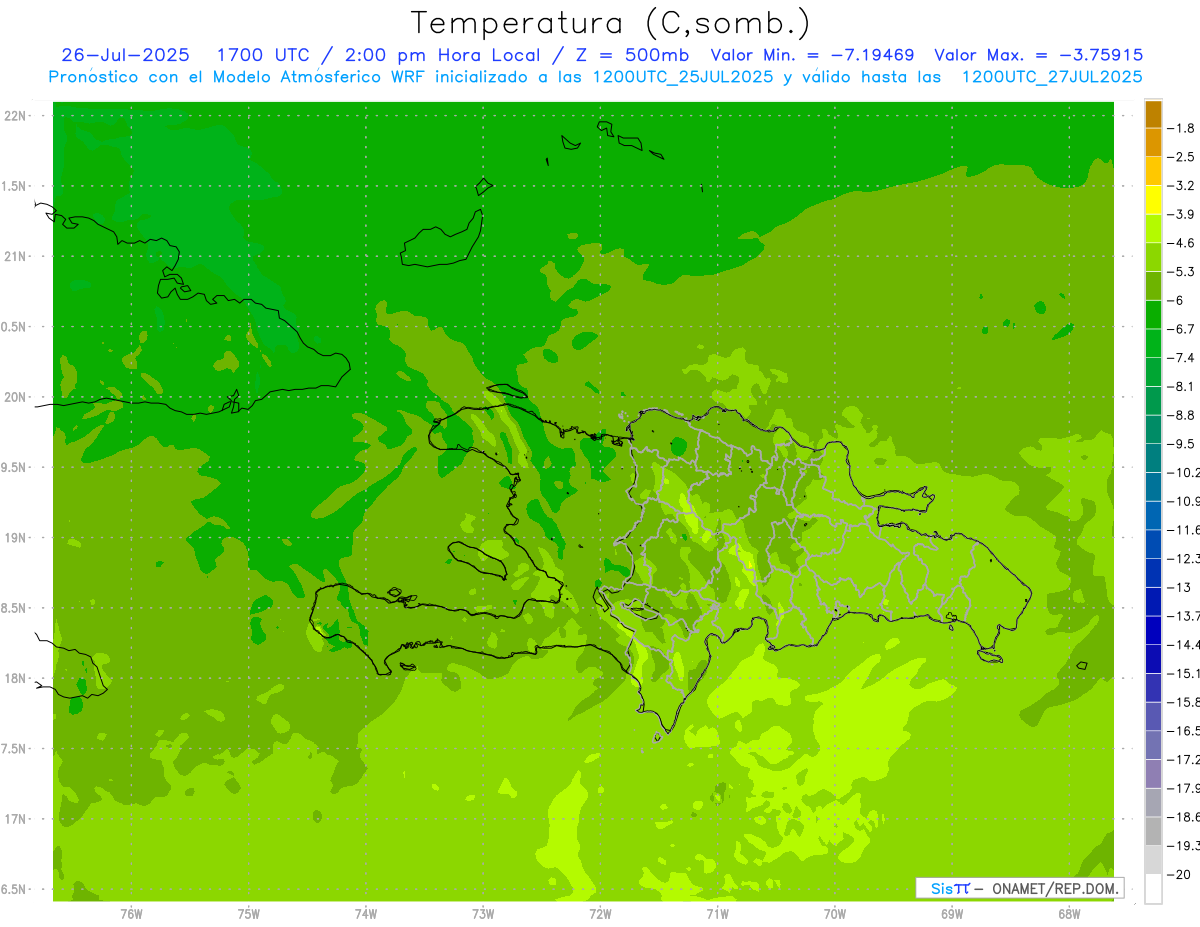
Task: Click the '69W' longitude axis label
Action: (952, 914)
